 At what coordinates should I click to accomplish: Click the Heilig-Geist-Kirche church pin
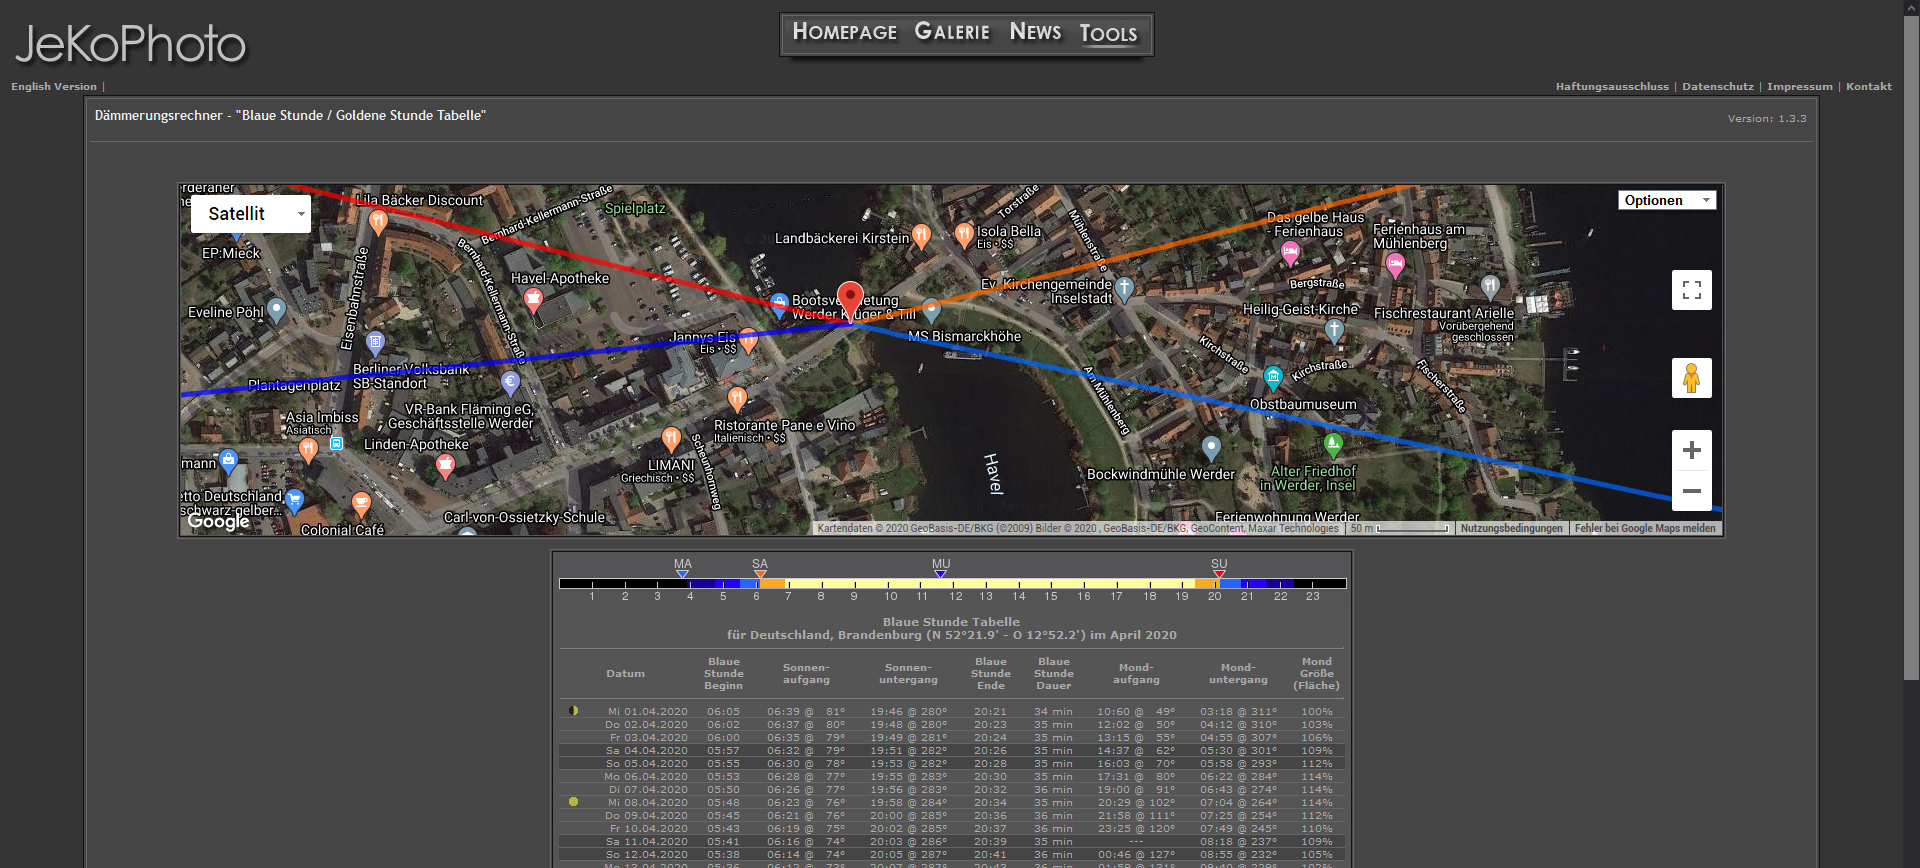tap(1333, 330)
